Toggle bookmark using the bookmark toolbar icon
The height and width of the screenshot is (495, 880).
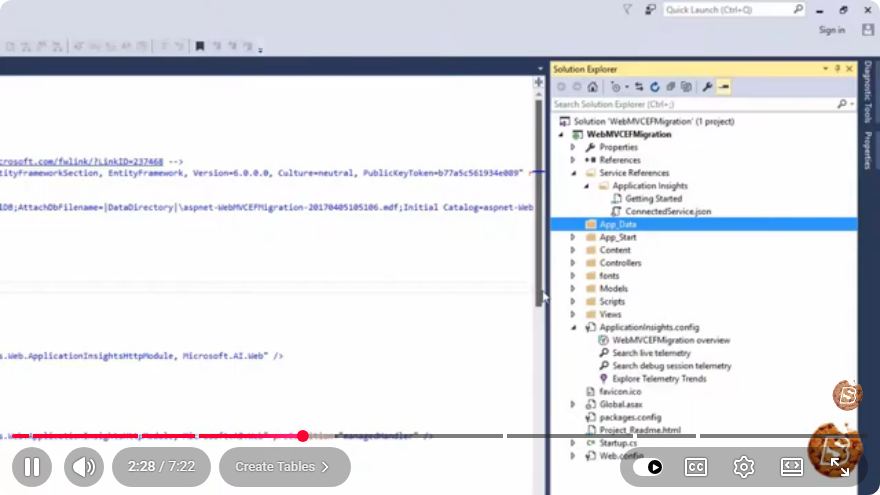click(200, 46)
